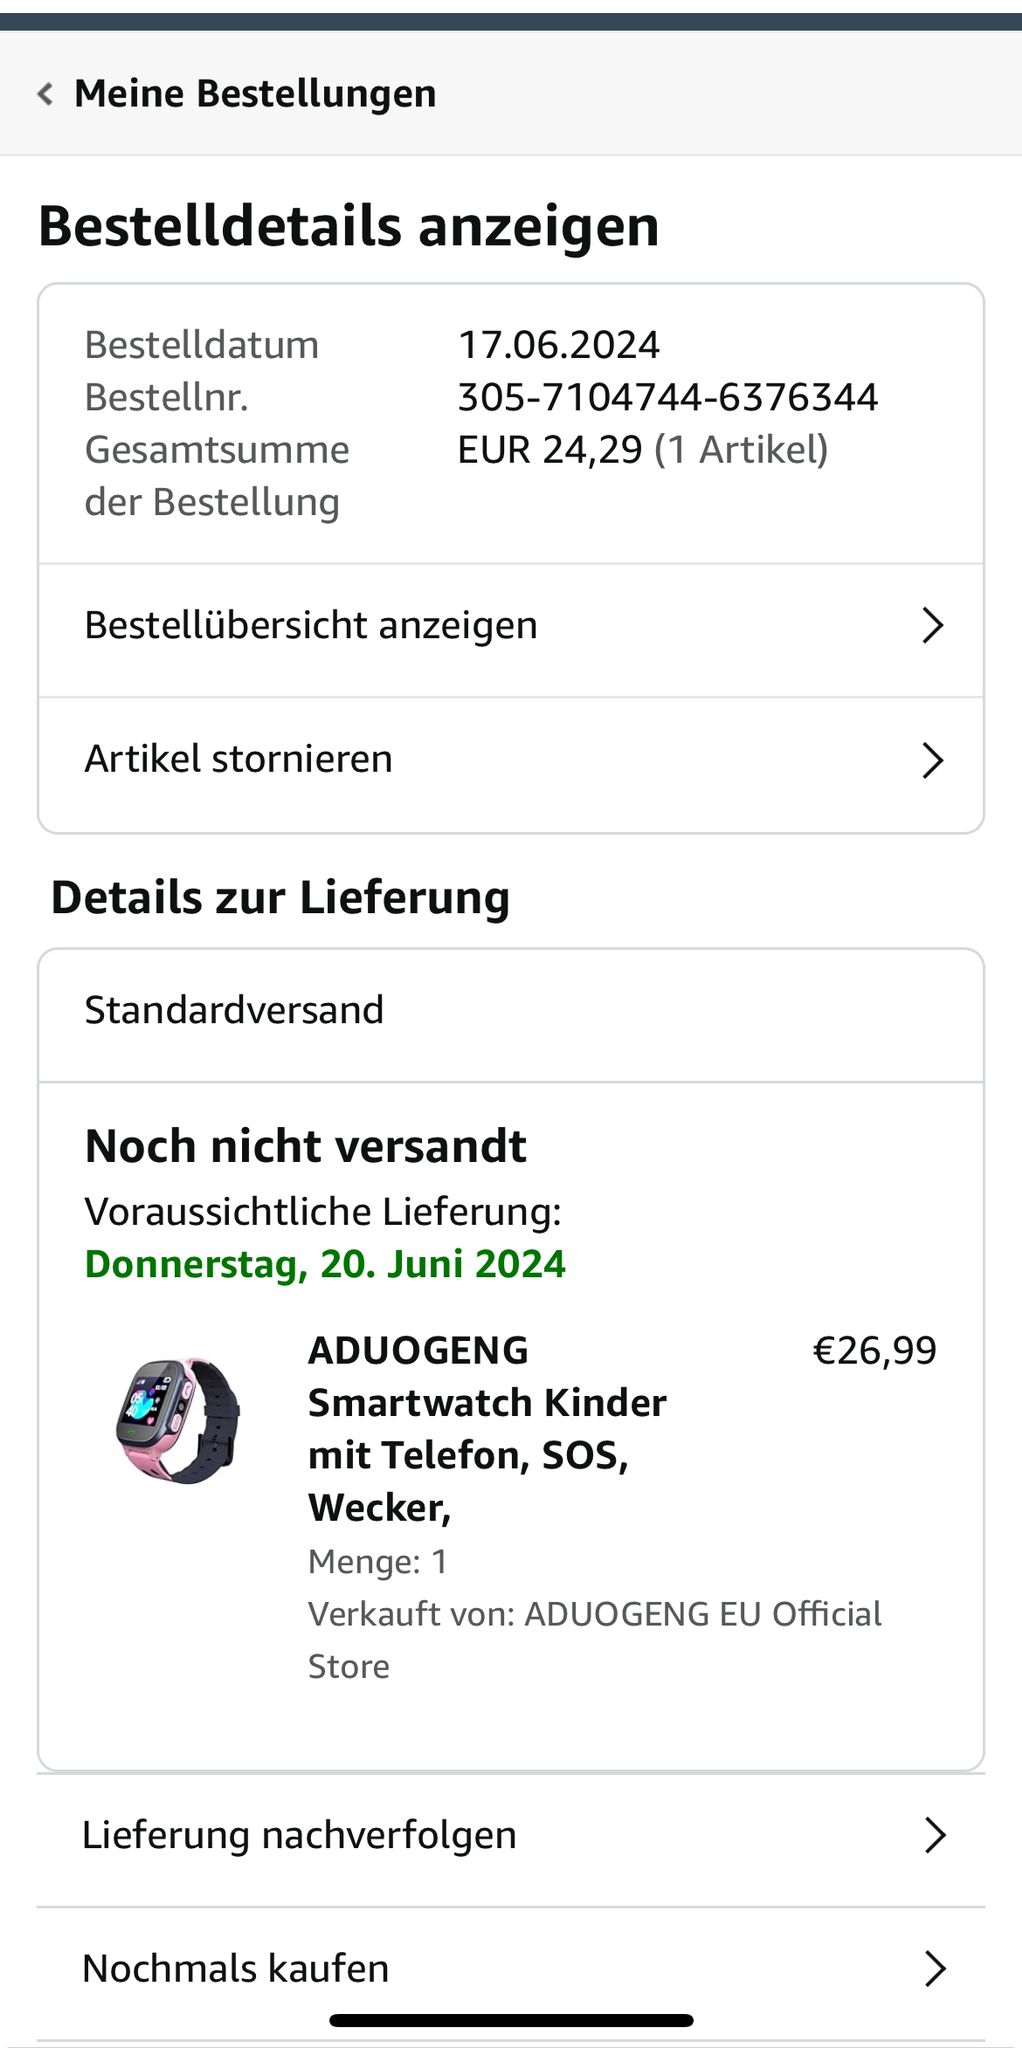
Task: Tap the Noch nicht versandt status heading
Action: point(305,1147)
